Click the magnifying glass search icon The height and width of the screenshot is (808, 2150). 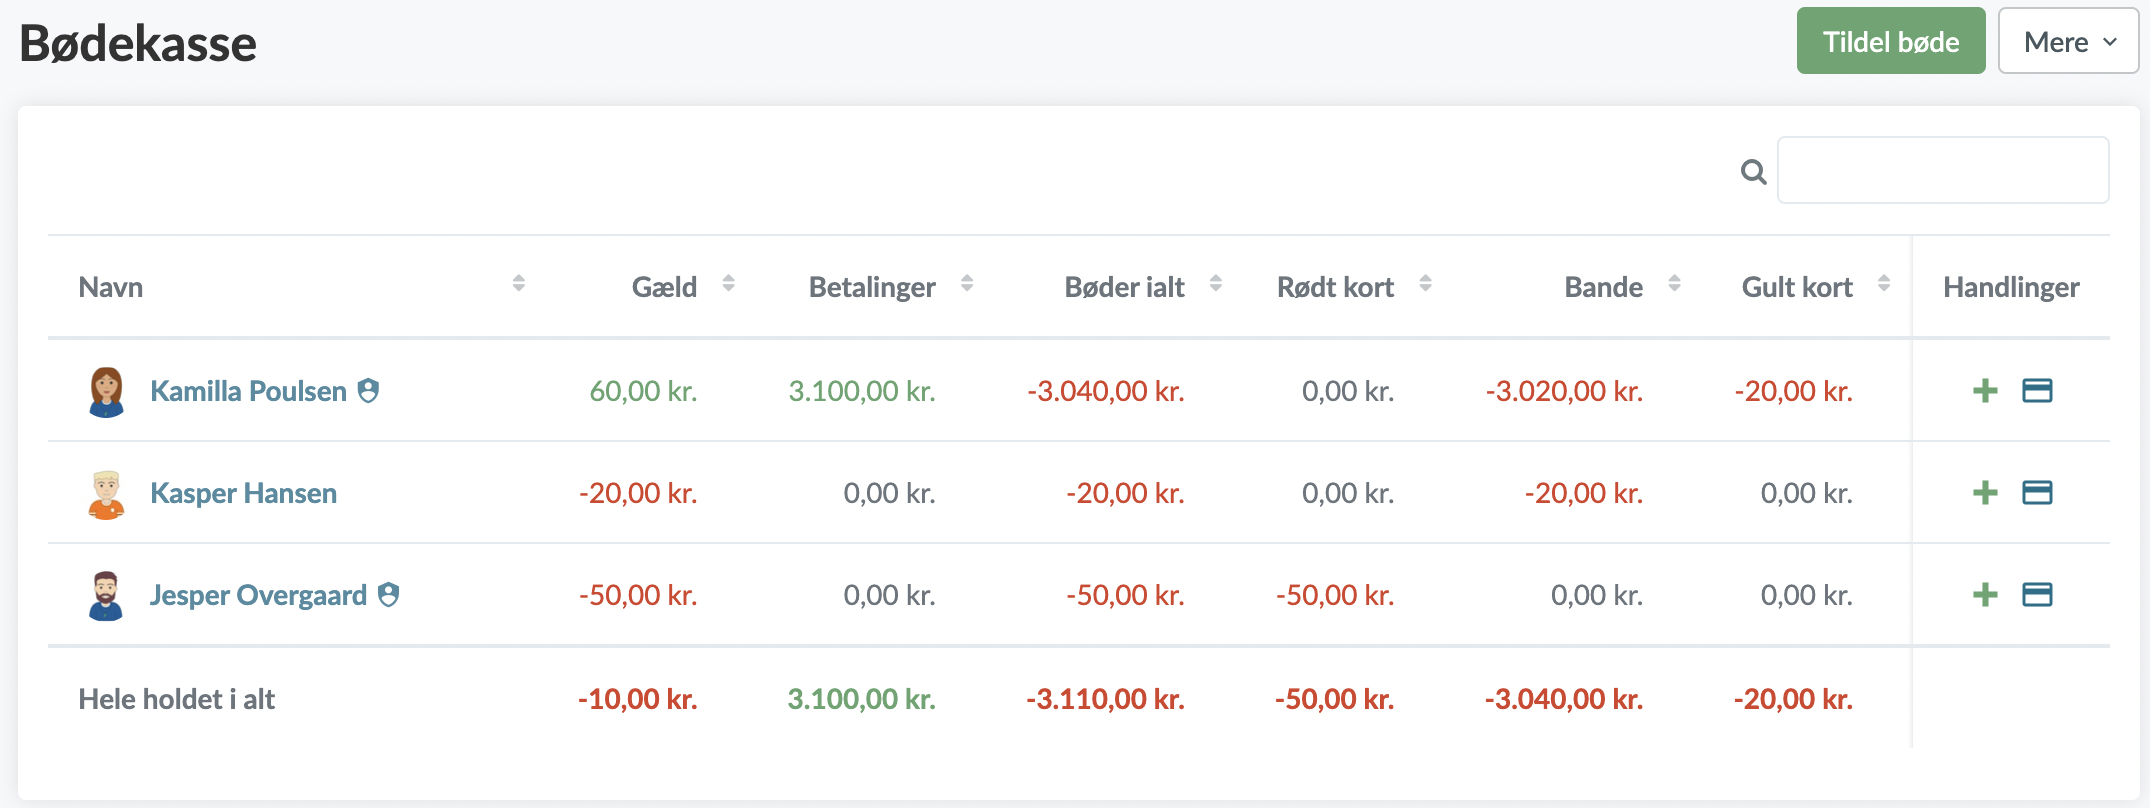[1753, 172]
